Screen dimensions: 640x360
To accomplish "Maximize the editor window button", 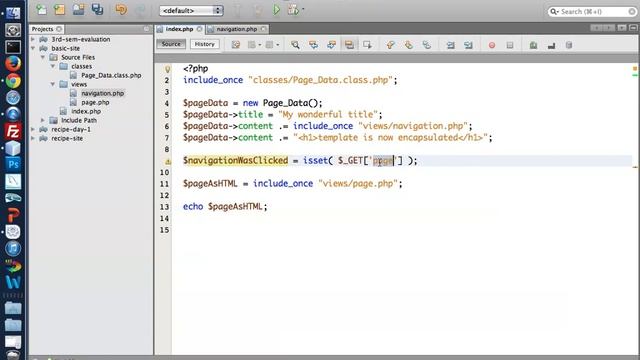I will pyautogui.click(x=633, y=28).
